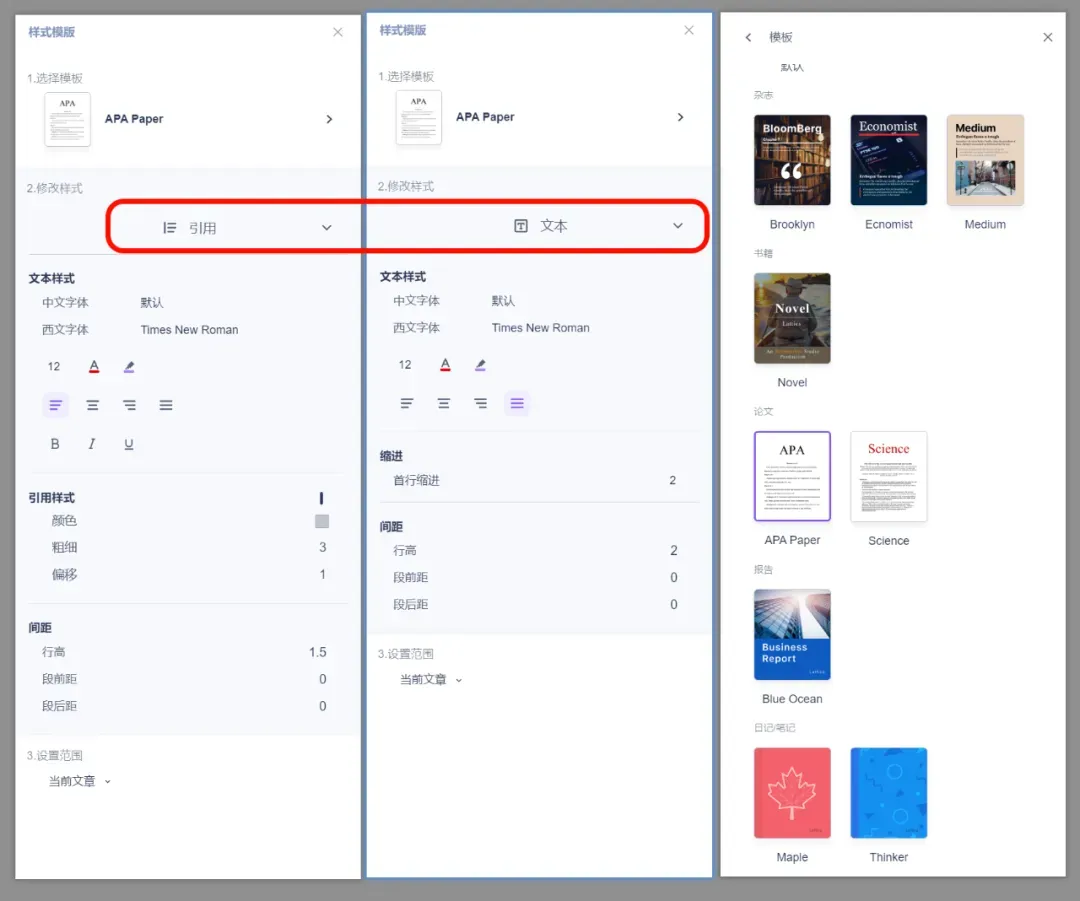Screen dimensions: 1080x901
Task: Choose the APA Paper template thumbnail
Action: (792, 476)
